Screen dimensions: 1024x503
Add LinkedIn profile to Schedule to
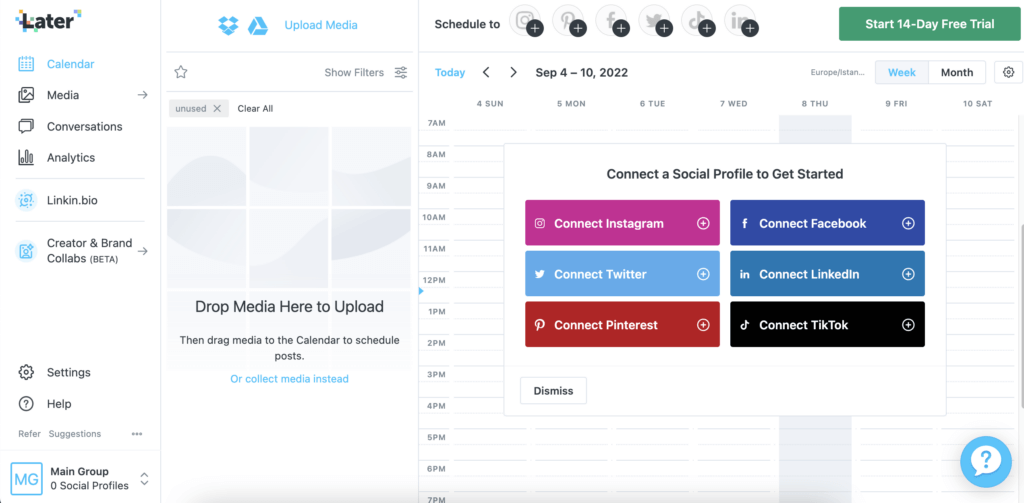741,21
